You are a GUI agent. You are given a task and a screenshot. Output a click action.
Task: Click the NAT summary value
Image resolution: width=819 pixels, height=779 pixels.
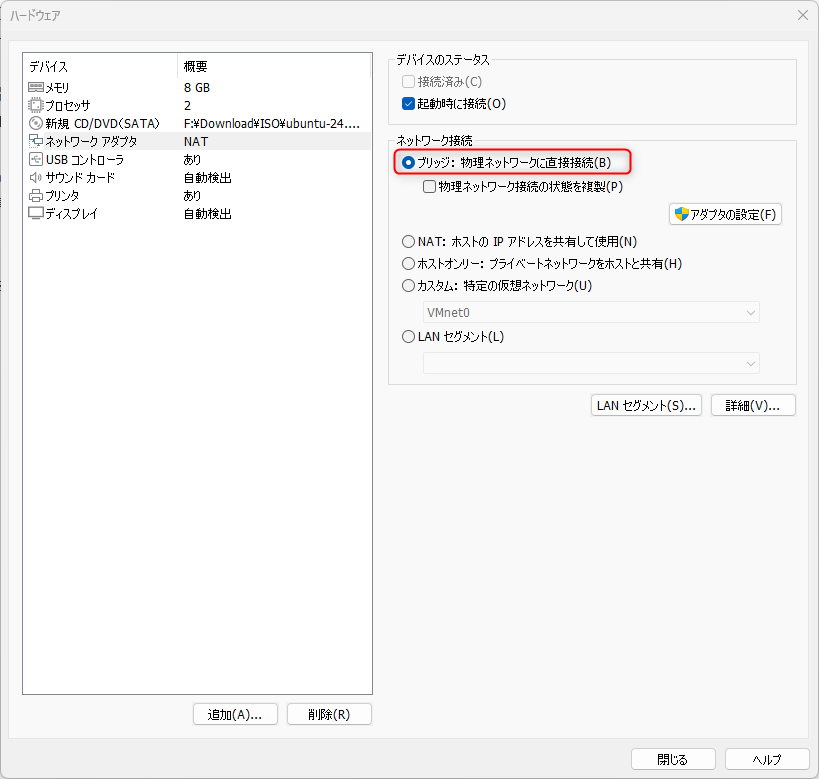[196, 141]
